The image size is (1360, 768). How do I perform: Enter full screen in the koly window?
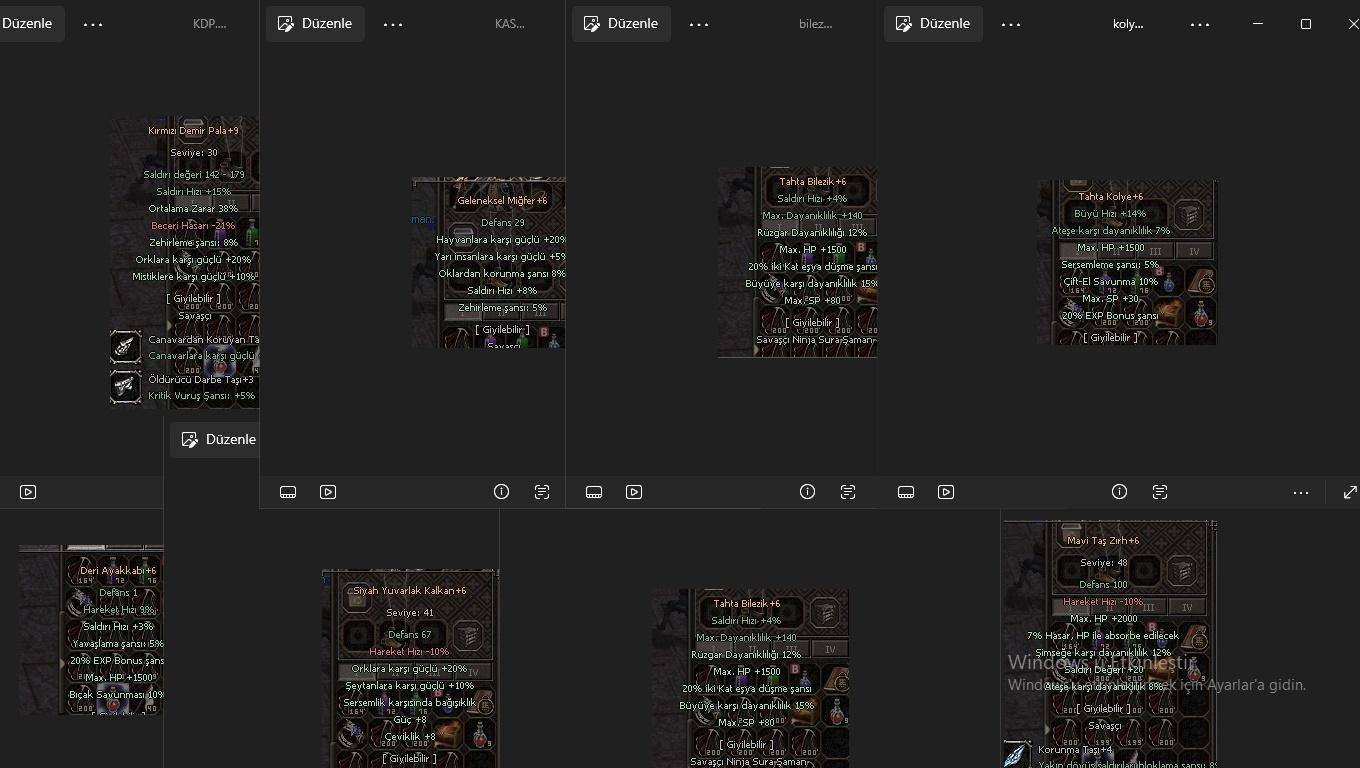tap(1350, 492)
